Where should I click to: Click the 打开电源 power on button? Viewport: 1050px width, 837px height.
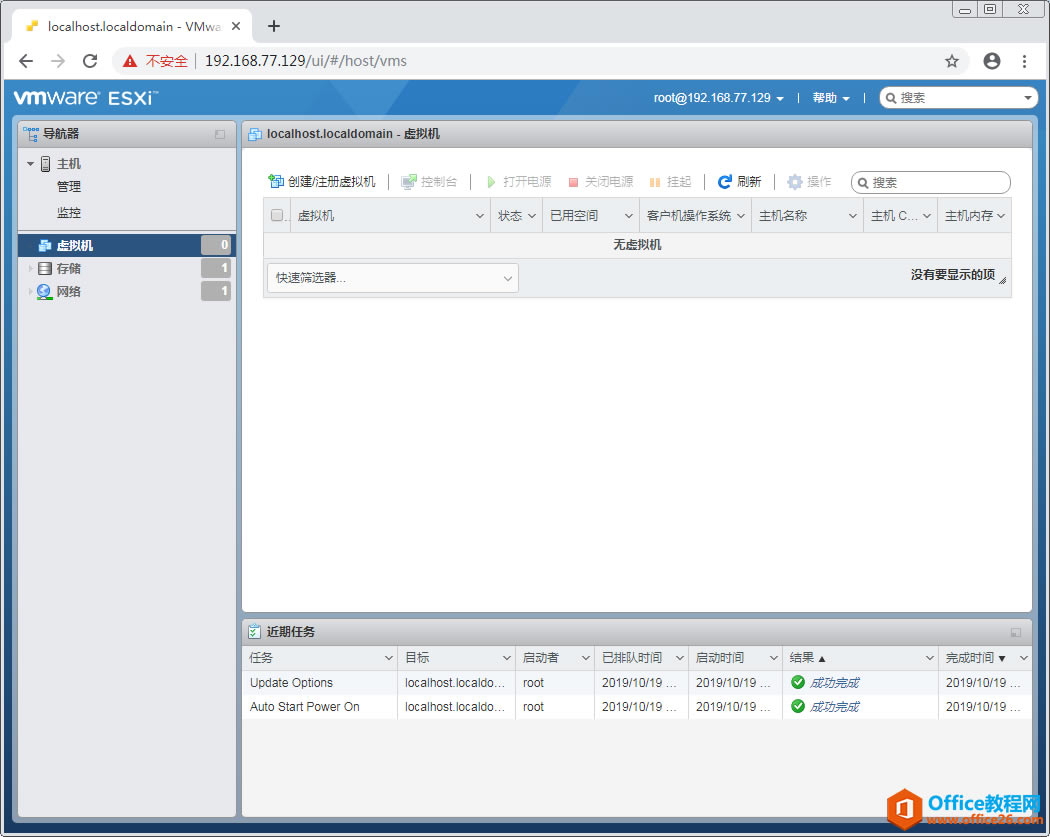click(519, 181)
